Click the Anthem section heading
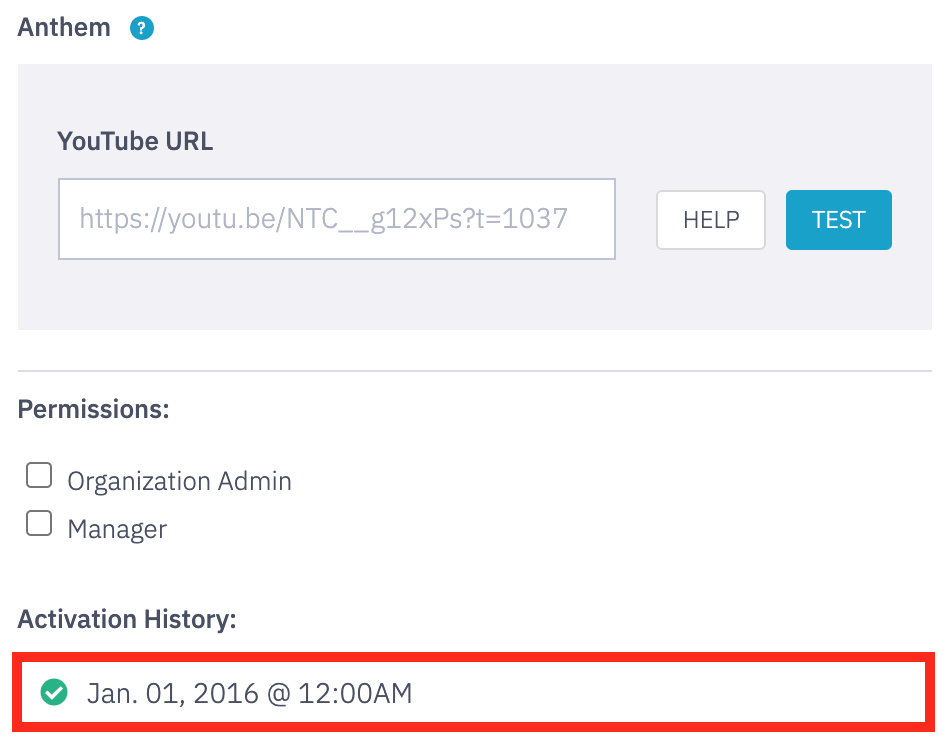The image size is (952, 750). (x=64, y=27)
